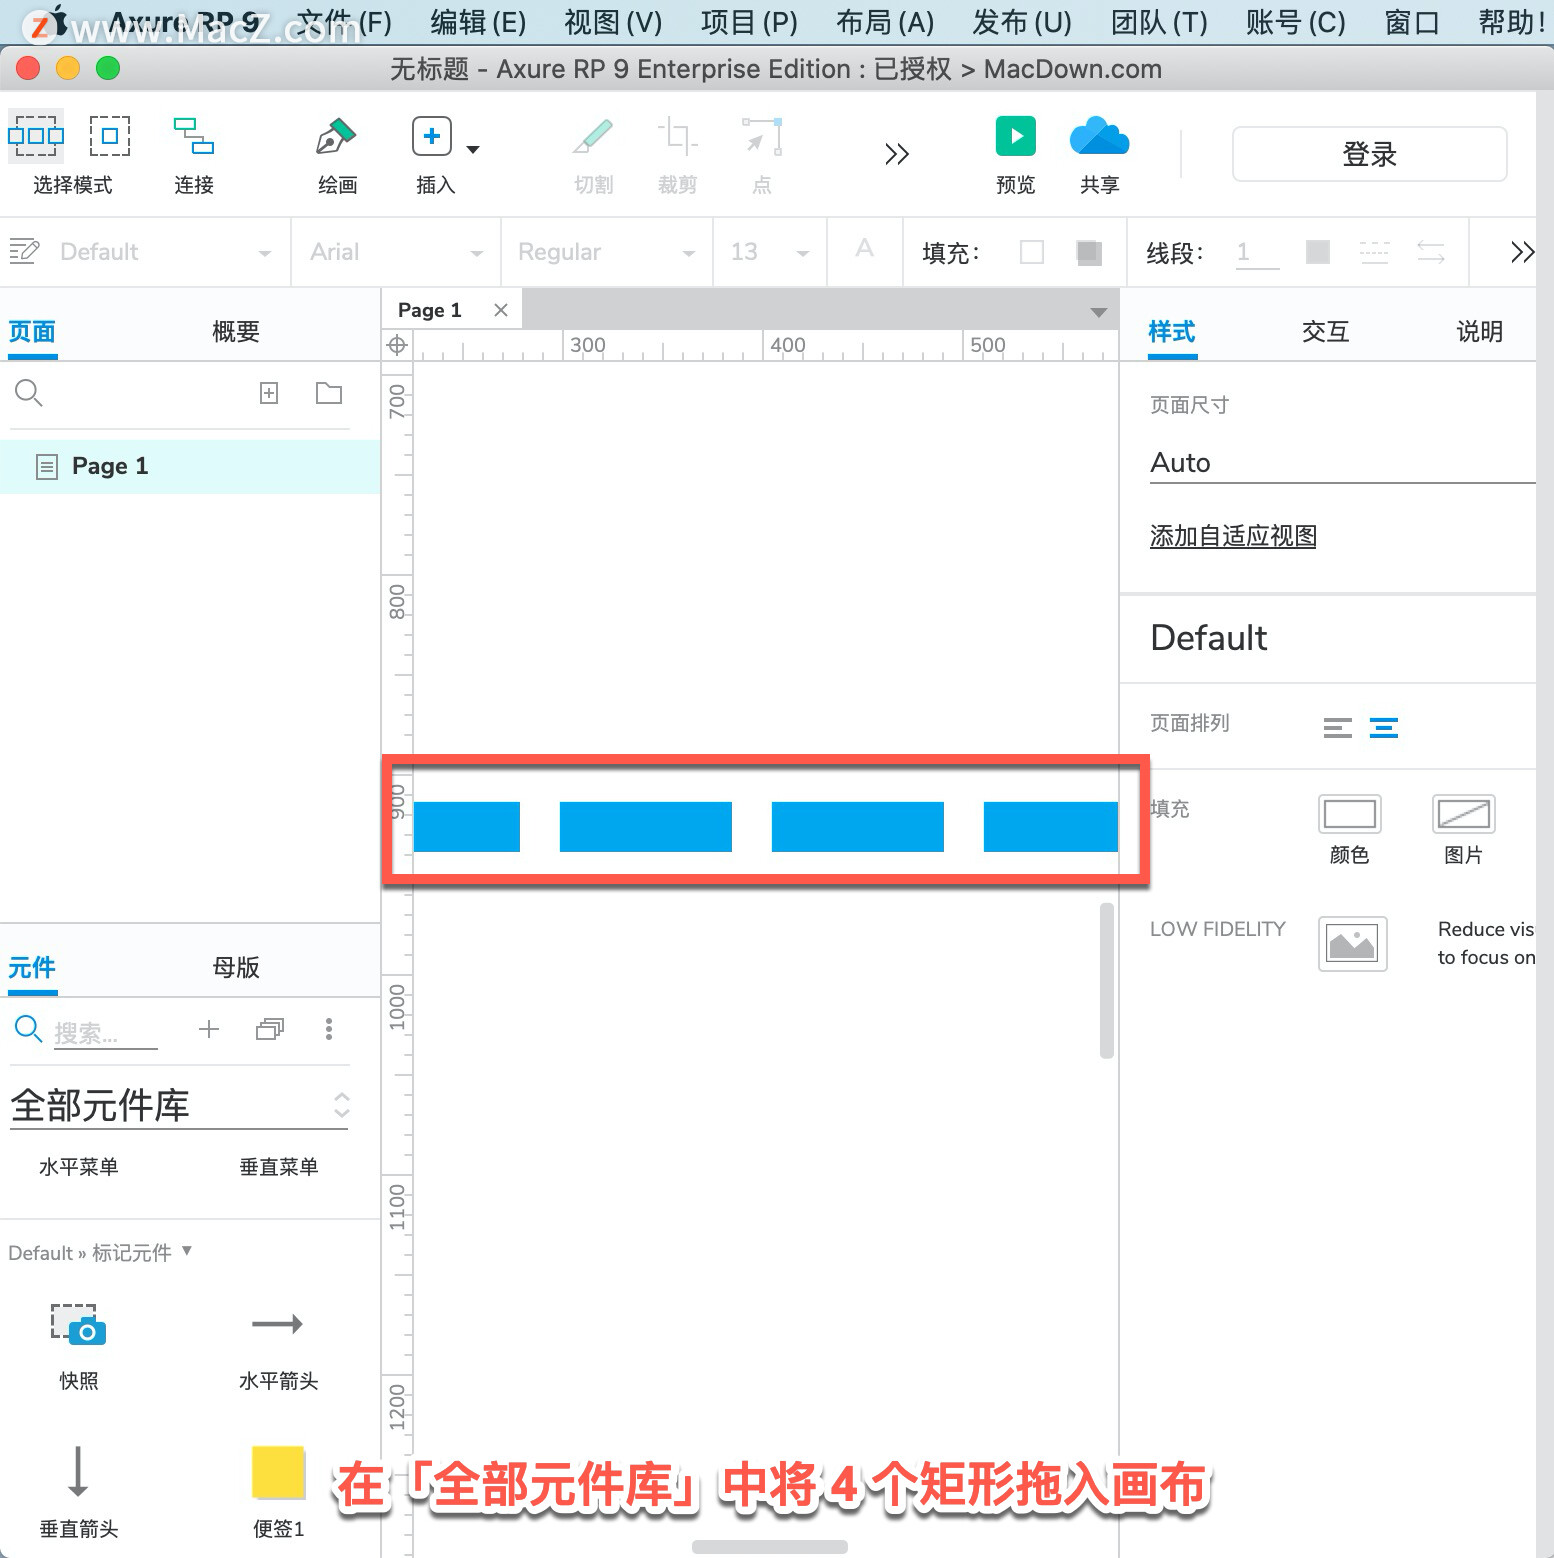The height and width of the screenshot is (1558, 1554).
Task: Select the 连接 connector tool
Action: coord(194,136)
